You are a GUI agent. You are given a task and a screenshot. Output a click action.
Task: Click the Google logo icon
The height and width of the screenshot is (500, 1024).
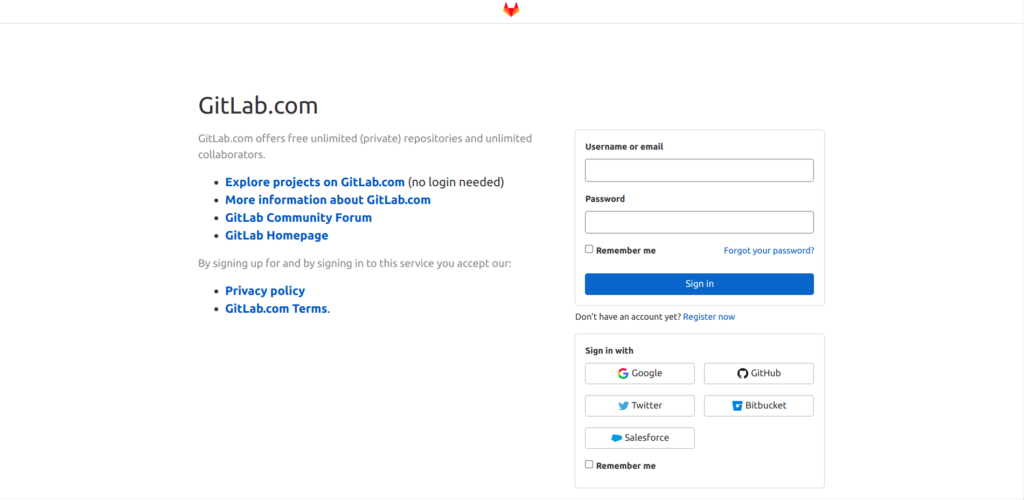click(623, 373)
